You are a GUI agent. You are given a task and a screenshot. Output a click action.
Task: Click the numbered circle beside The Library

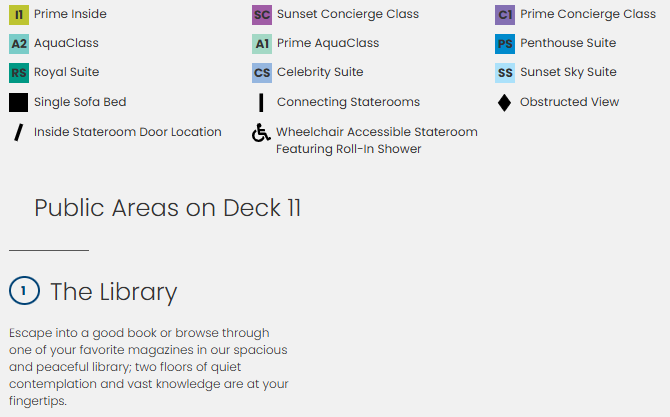coord(24,292)
